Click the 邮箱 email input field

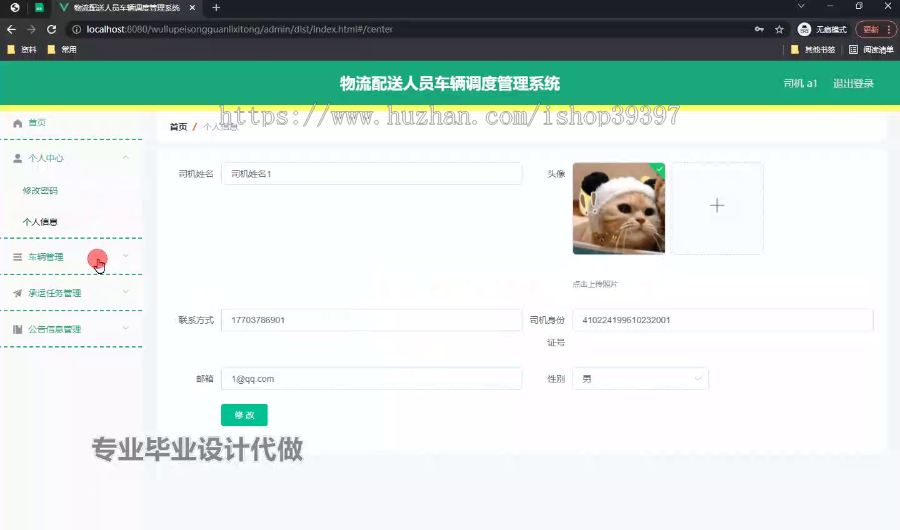coord(371,378)
